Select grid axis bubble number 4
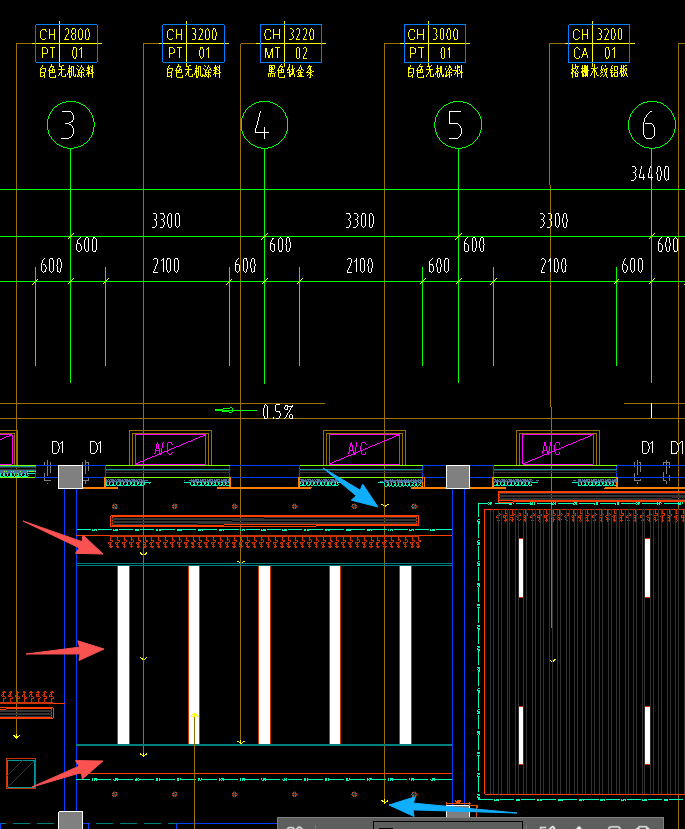The width and height of the screenshot is (685, 829). (x=264, y=125)
